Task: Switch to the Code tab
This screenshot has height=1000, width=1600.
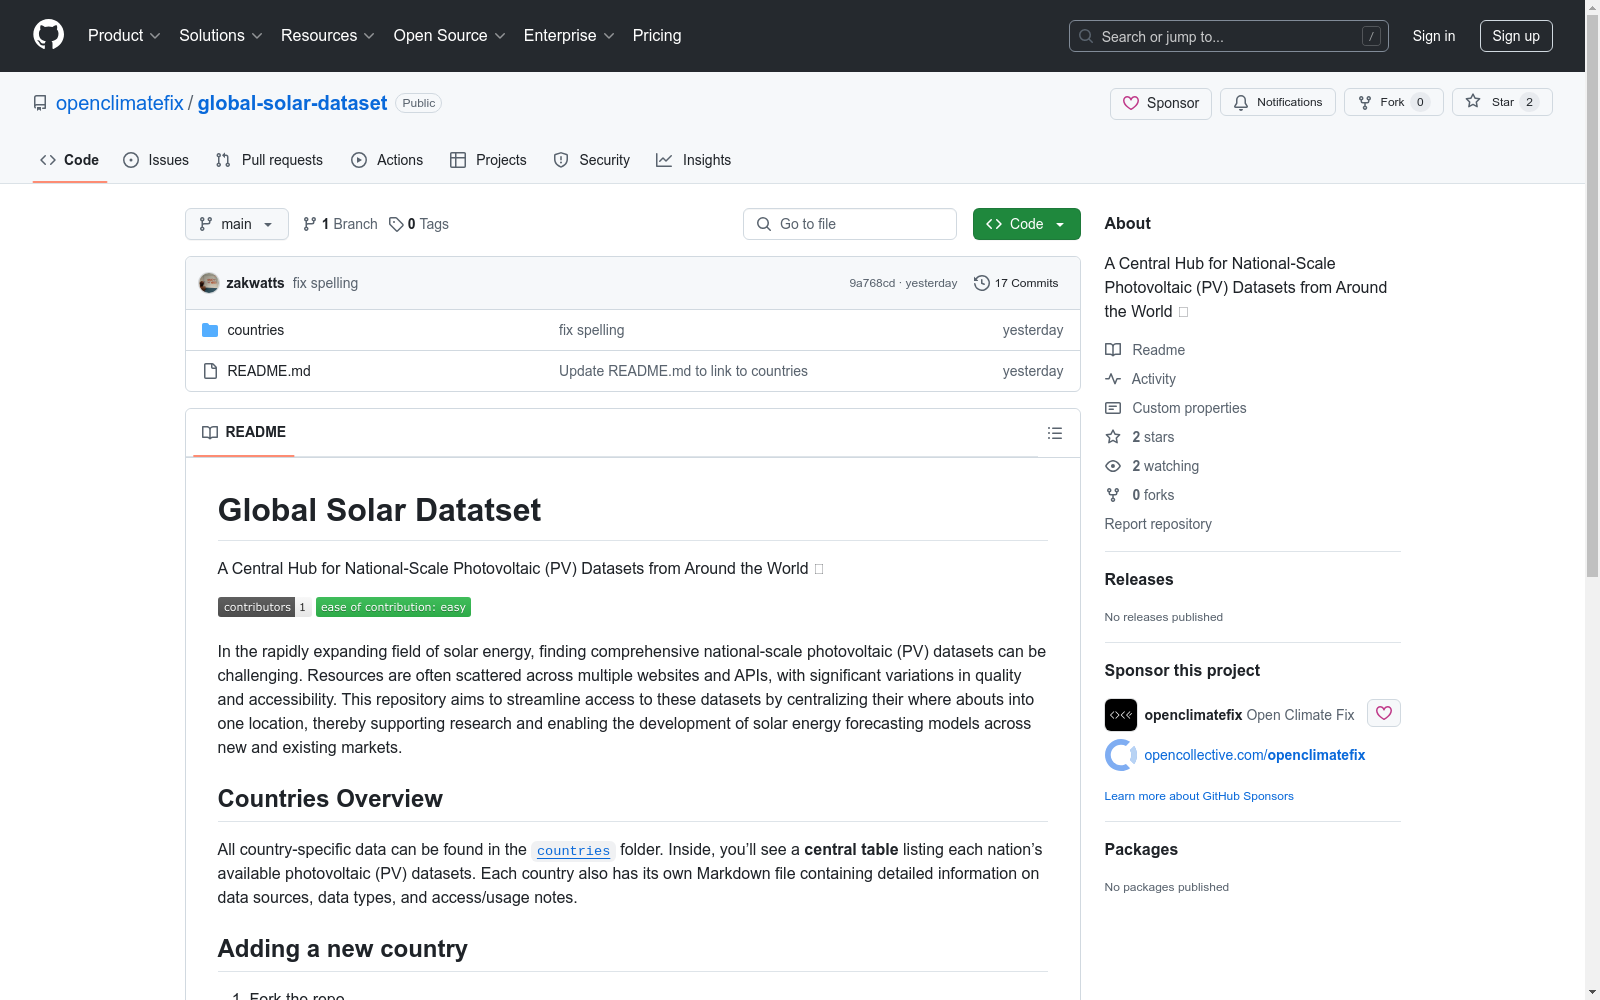Action: (x=70, y=160)
